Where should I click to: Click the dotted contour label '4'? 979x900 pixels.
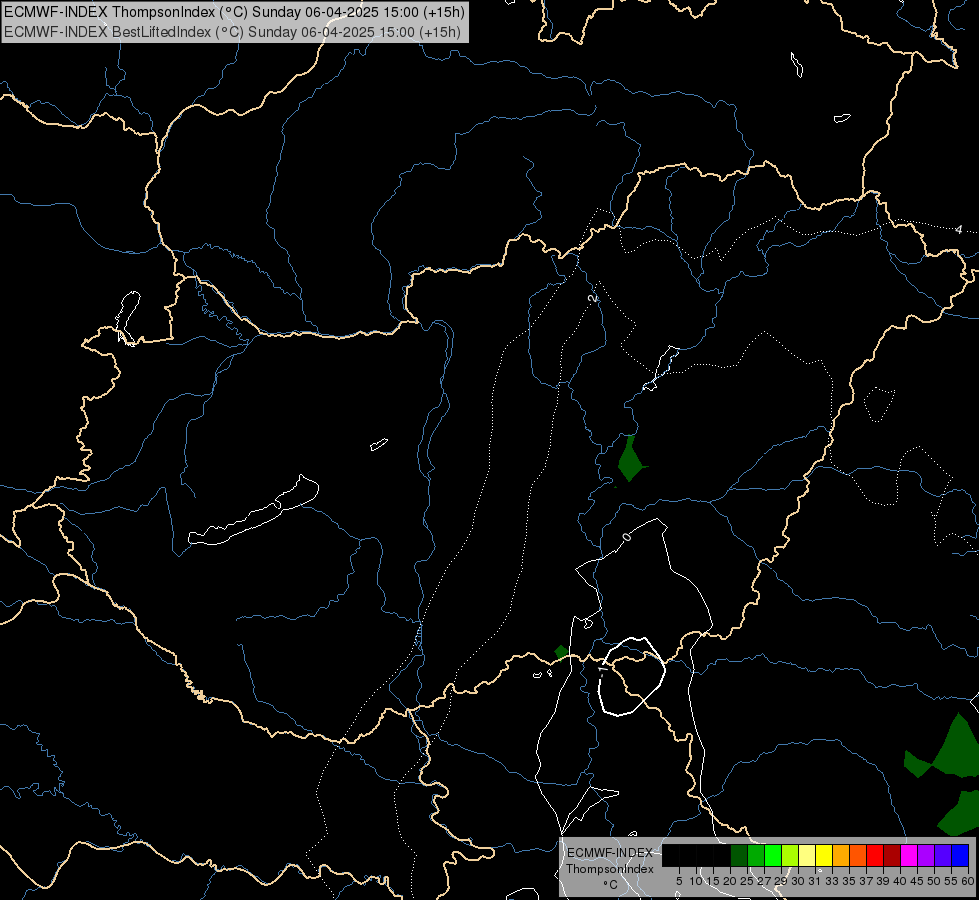(959, 230)
